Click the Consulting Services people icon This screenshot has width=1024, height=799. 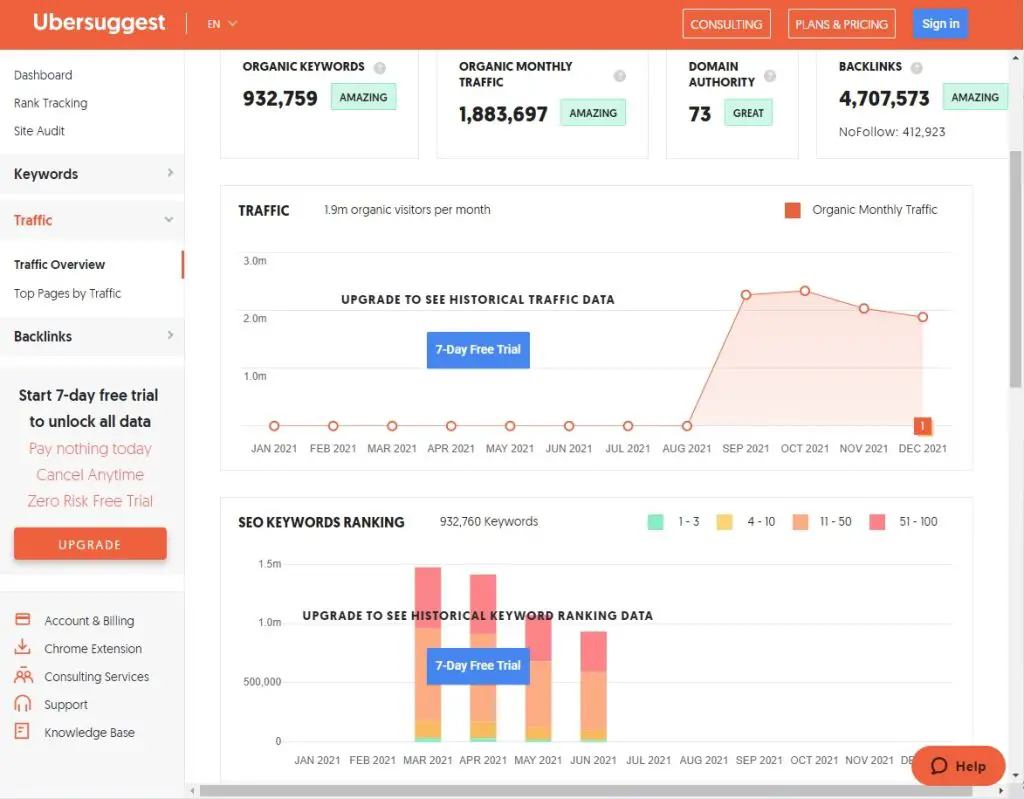pos(23,675)
